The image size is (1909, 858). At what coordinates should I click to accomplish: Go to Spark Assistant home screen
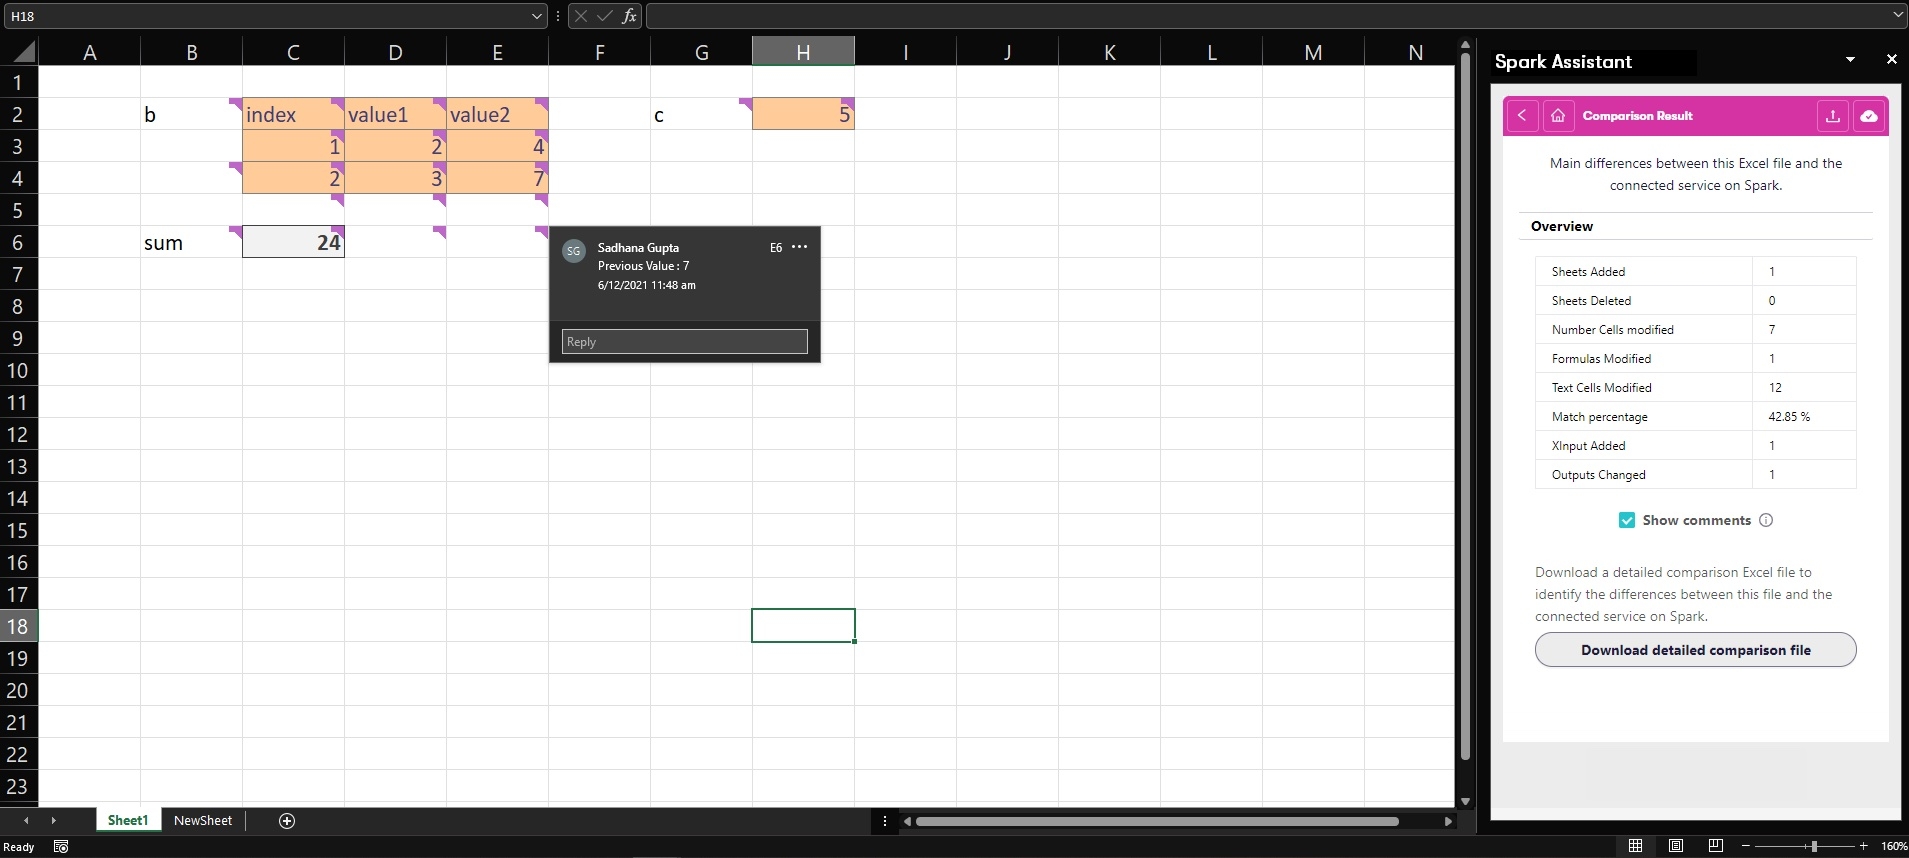[1558, 116]
